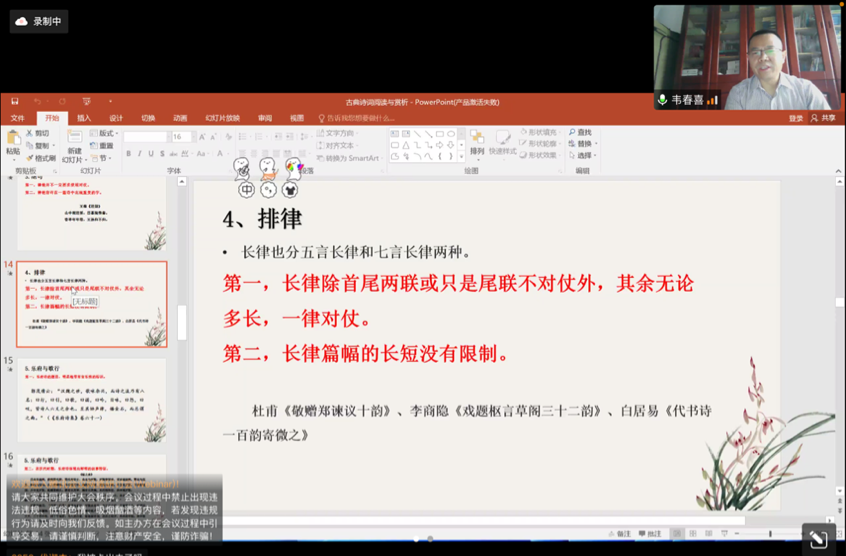Open the 版式 (Layout) dropdown
This screenshot has height=556, width=846.
pyautogui.click(x=104, y=133)
